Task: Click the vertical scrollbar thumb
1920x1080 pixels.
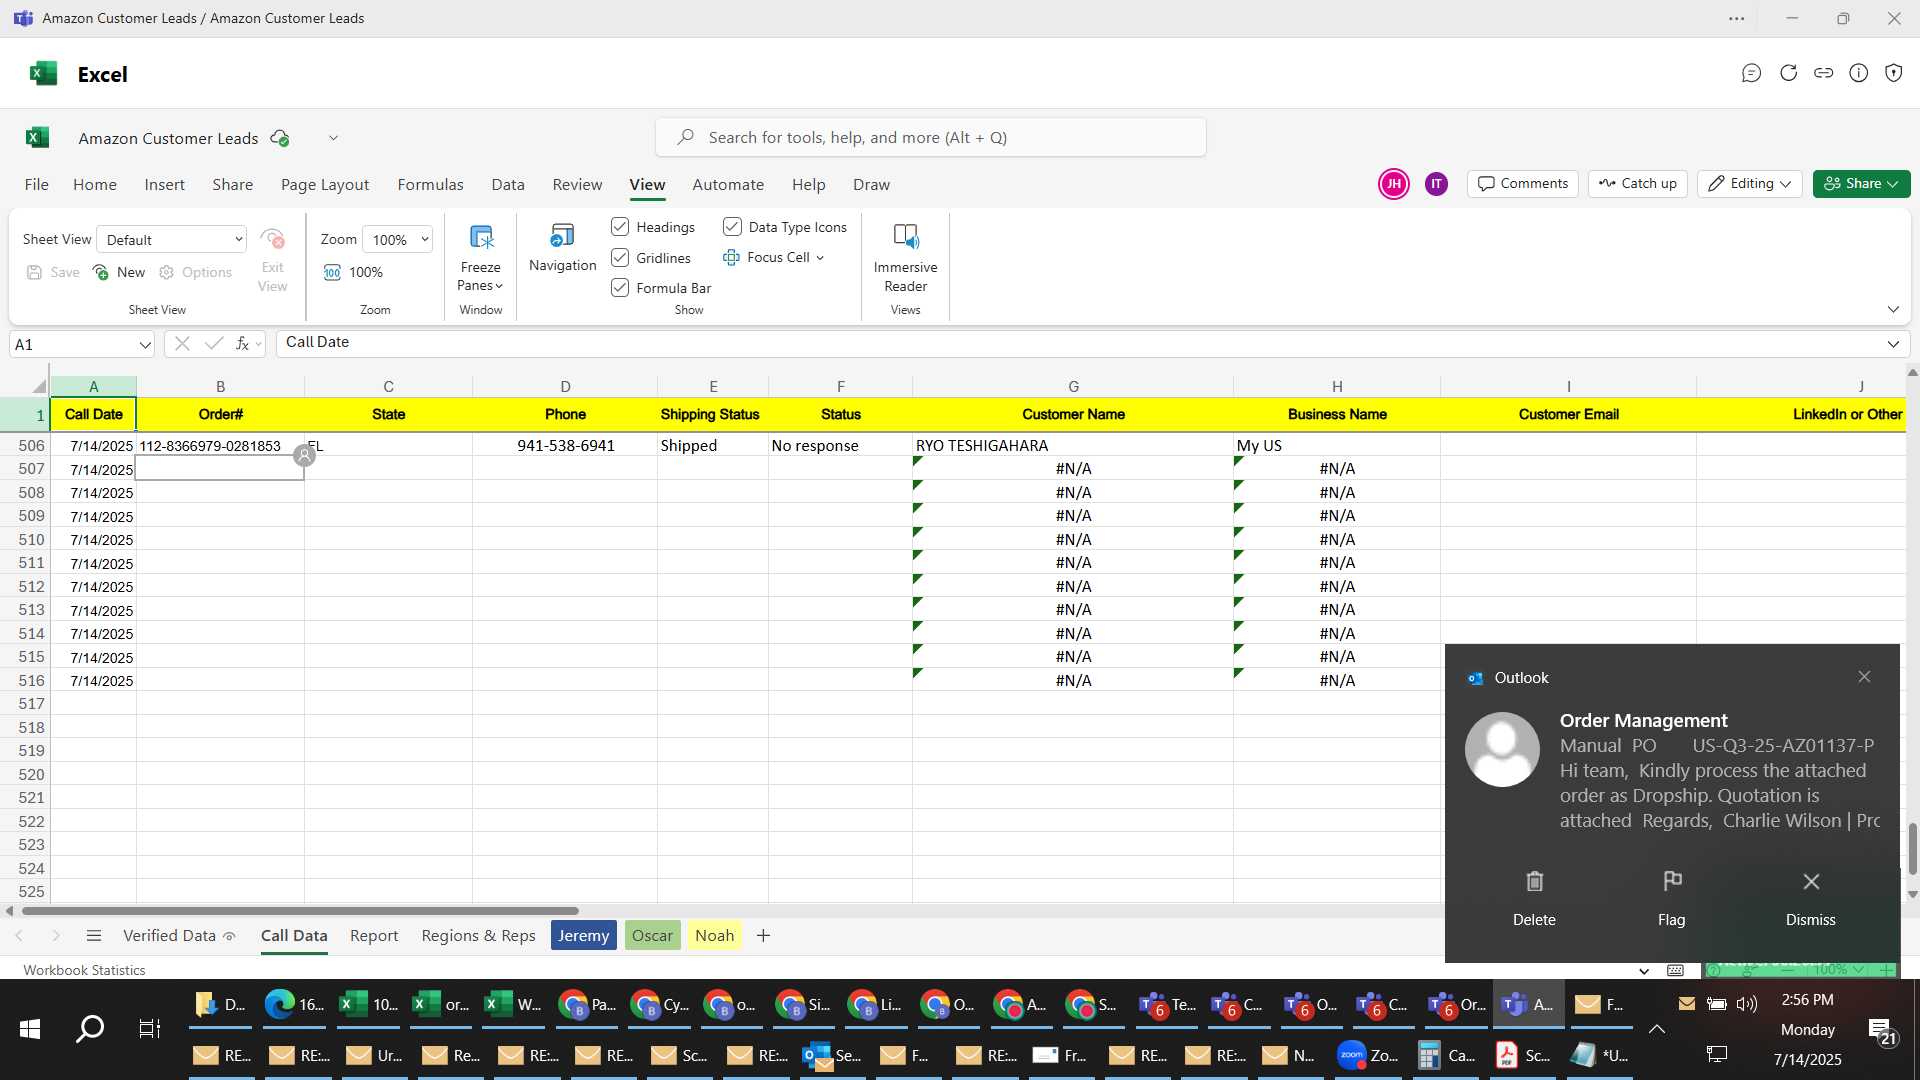Action: (1912, 850)
